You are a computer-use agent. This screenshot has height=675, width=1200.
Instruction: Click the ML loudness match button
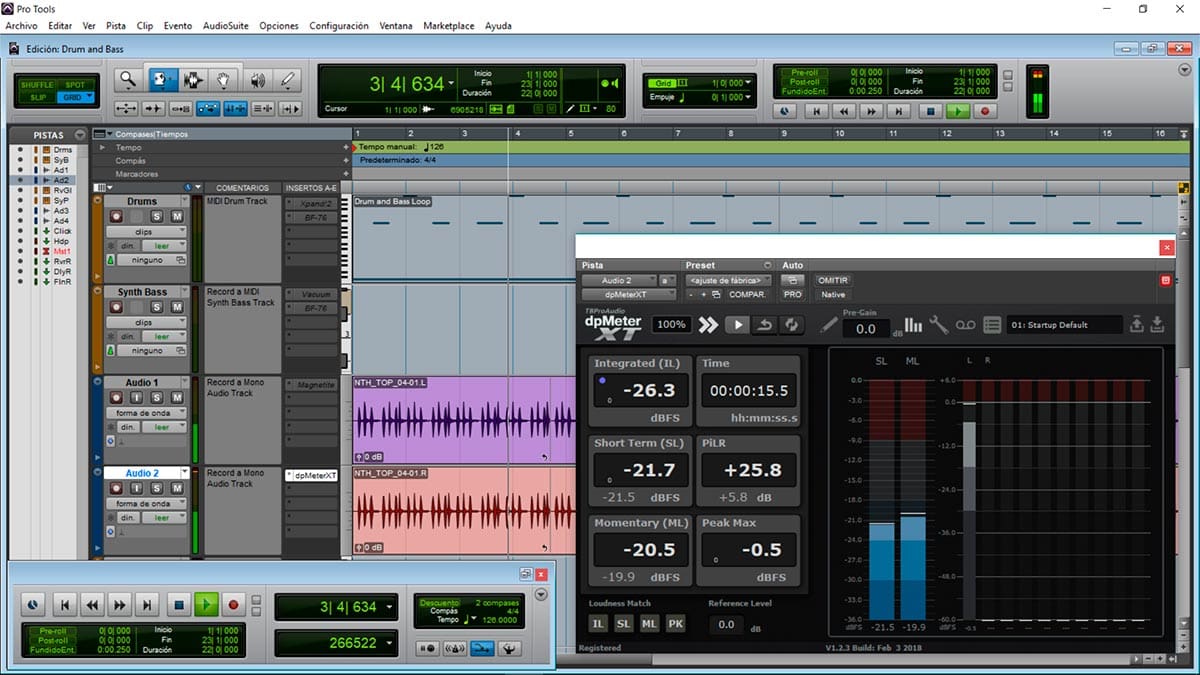[x=650, y=623]
